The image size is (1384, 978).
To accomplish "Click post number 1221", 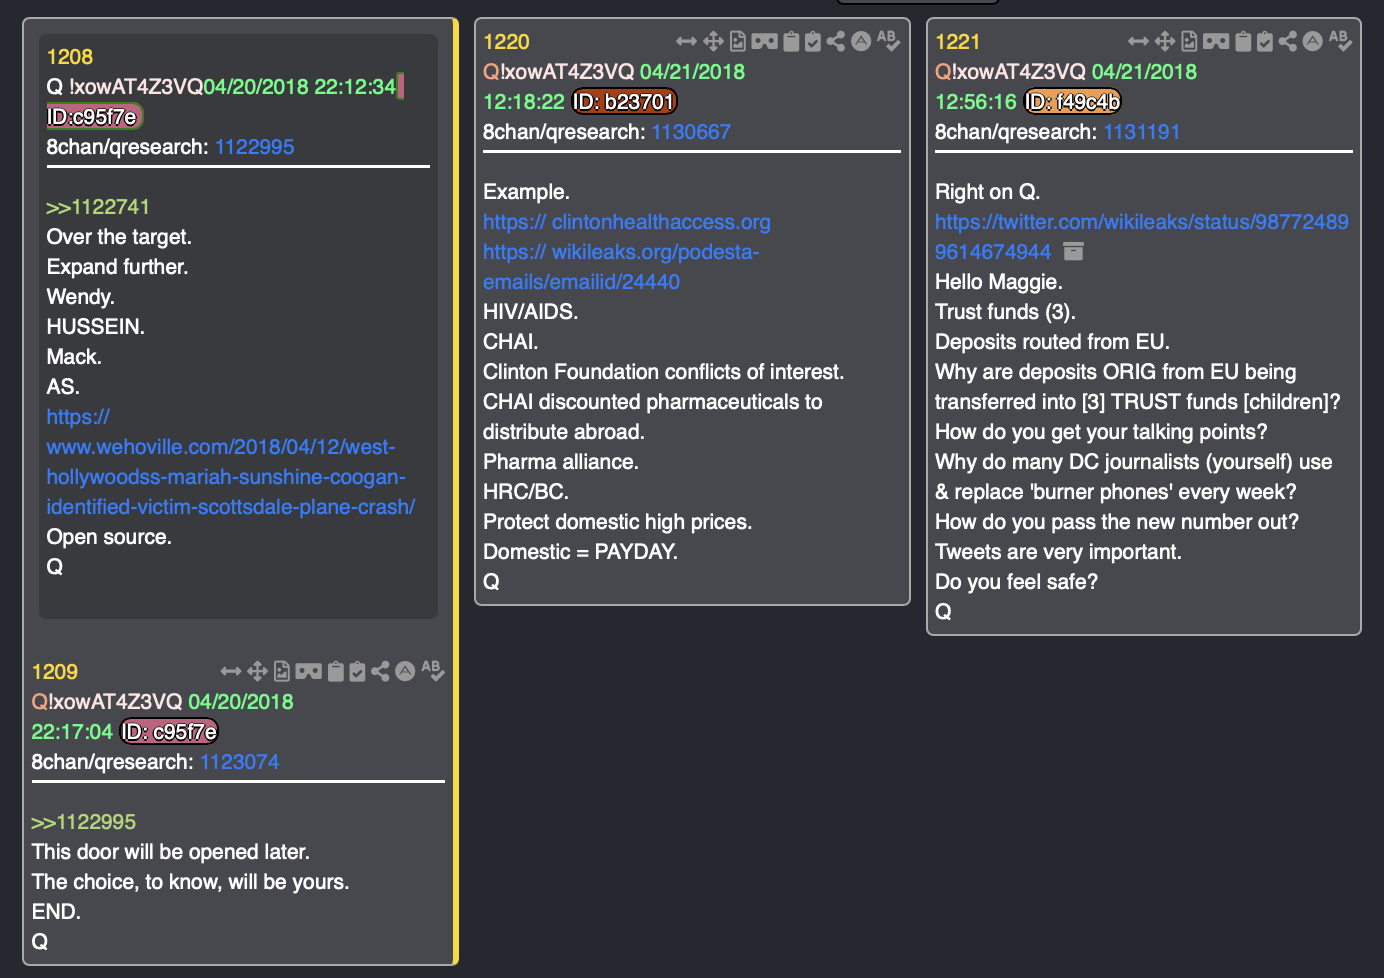I will point(957,42).
